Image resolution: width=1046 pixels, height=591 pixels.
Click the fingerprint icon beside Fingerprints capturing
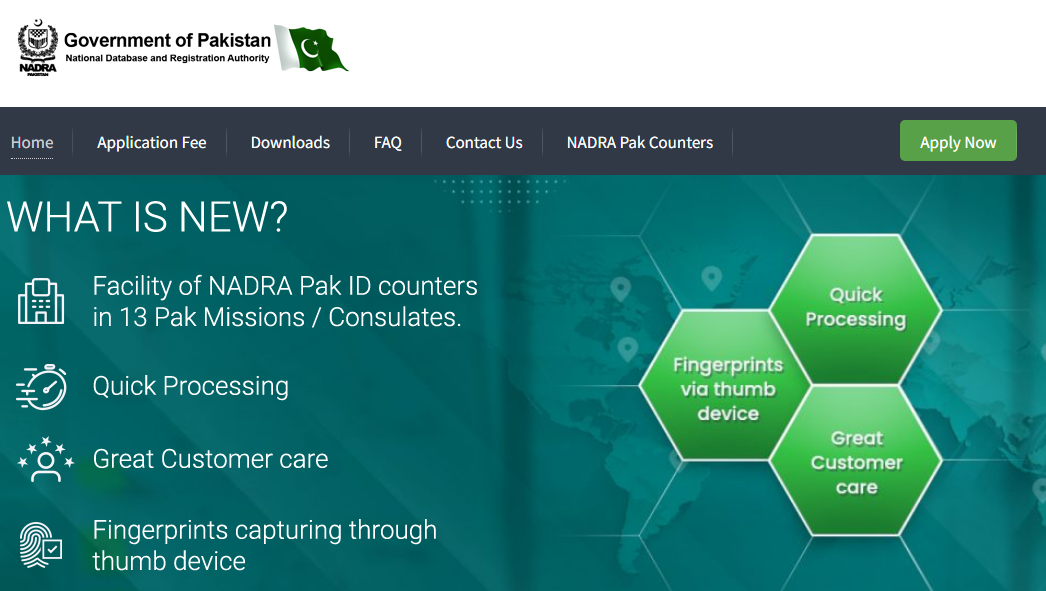[41, 545]
